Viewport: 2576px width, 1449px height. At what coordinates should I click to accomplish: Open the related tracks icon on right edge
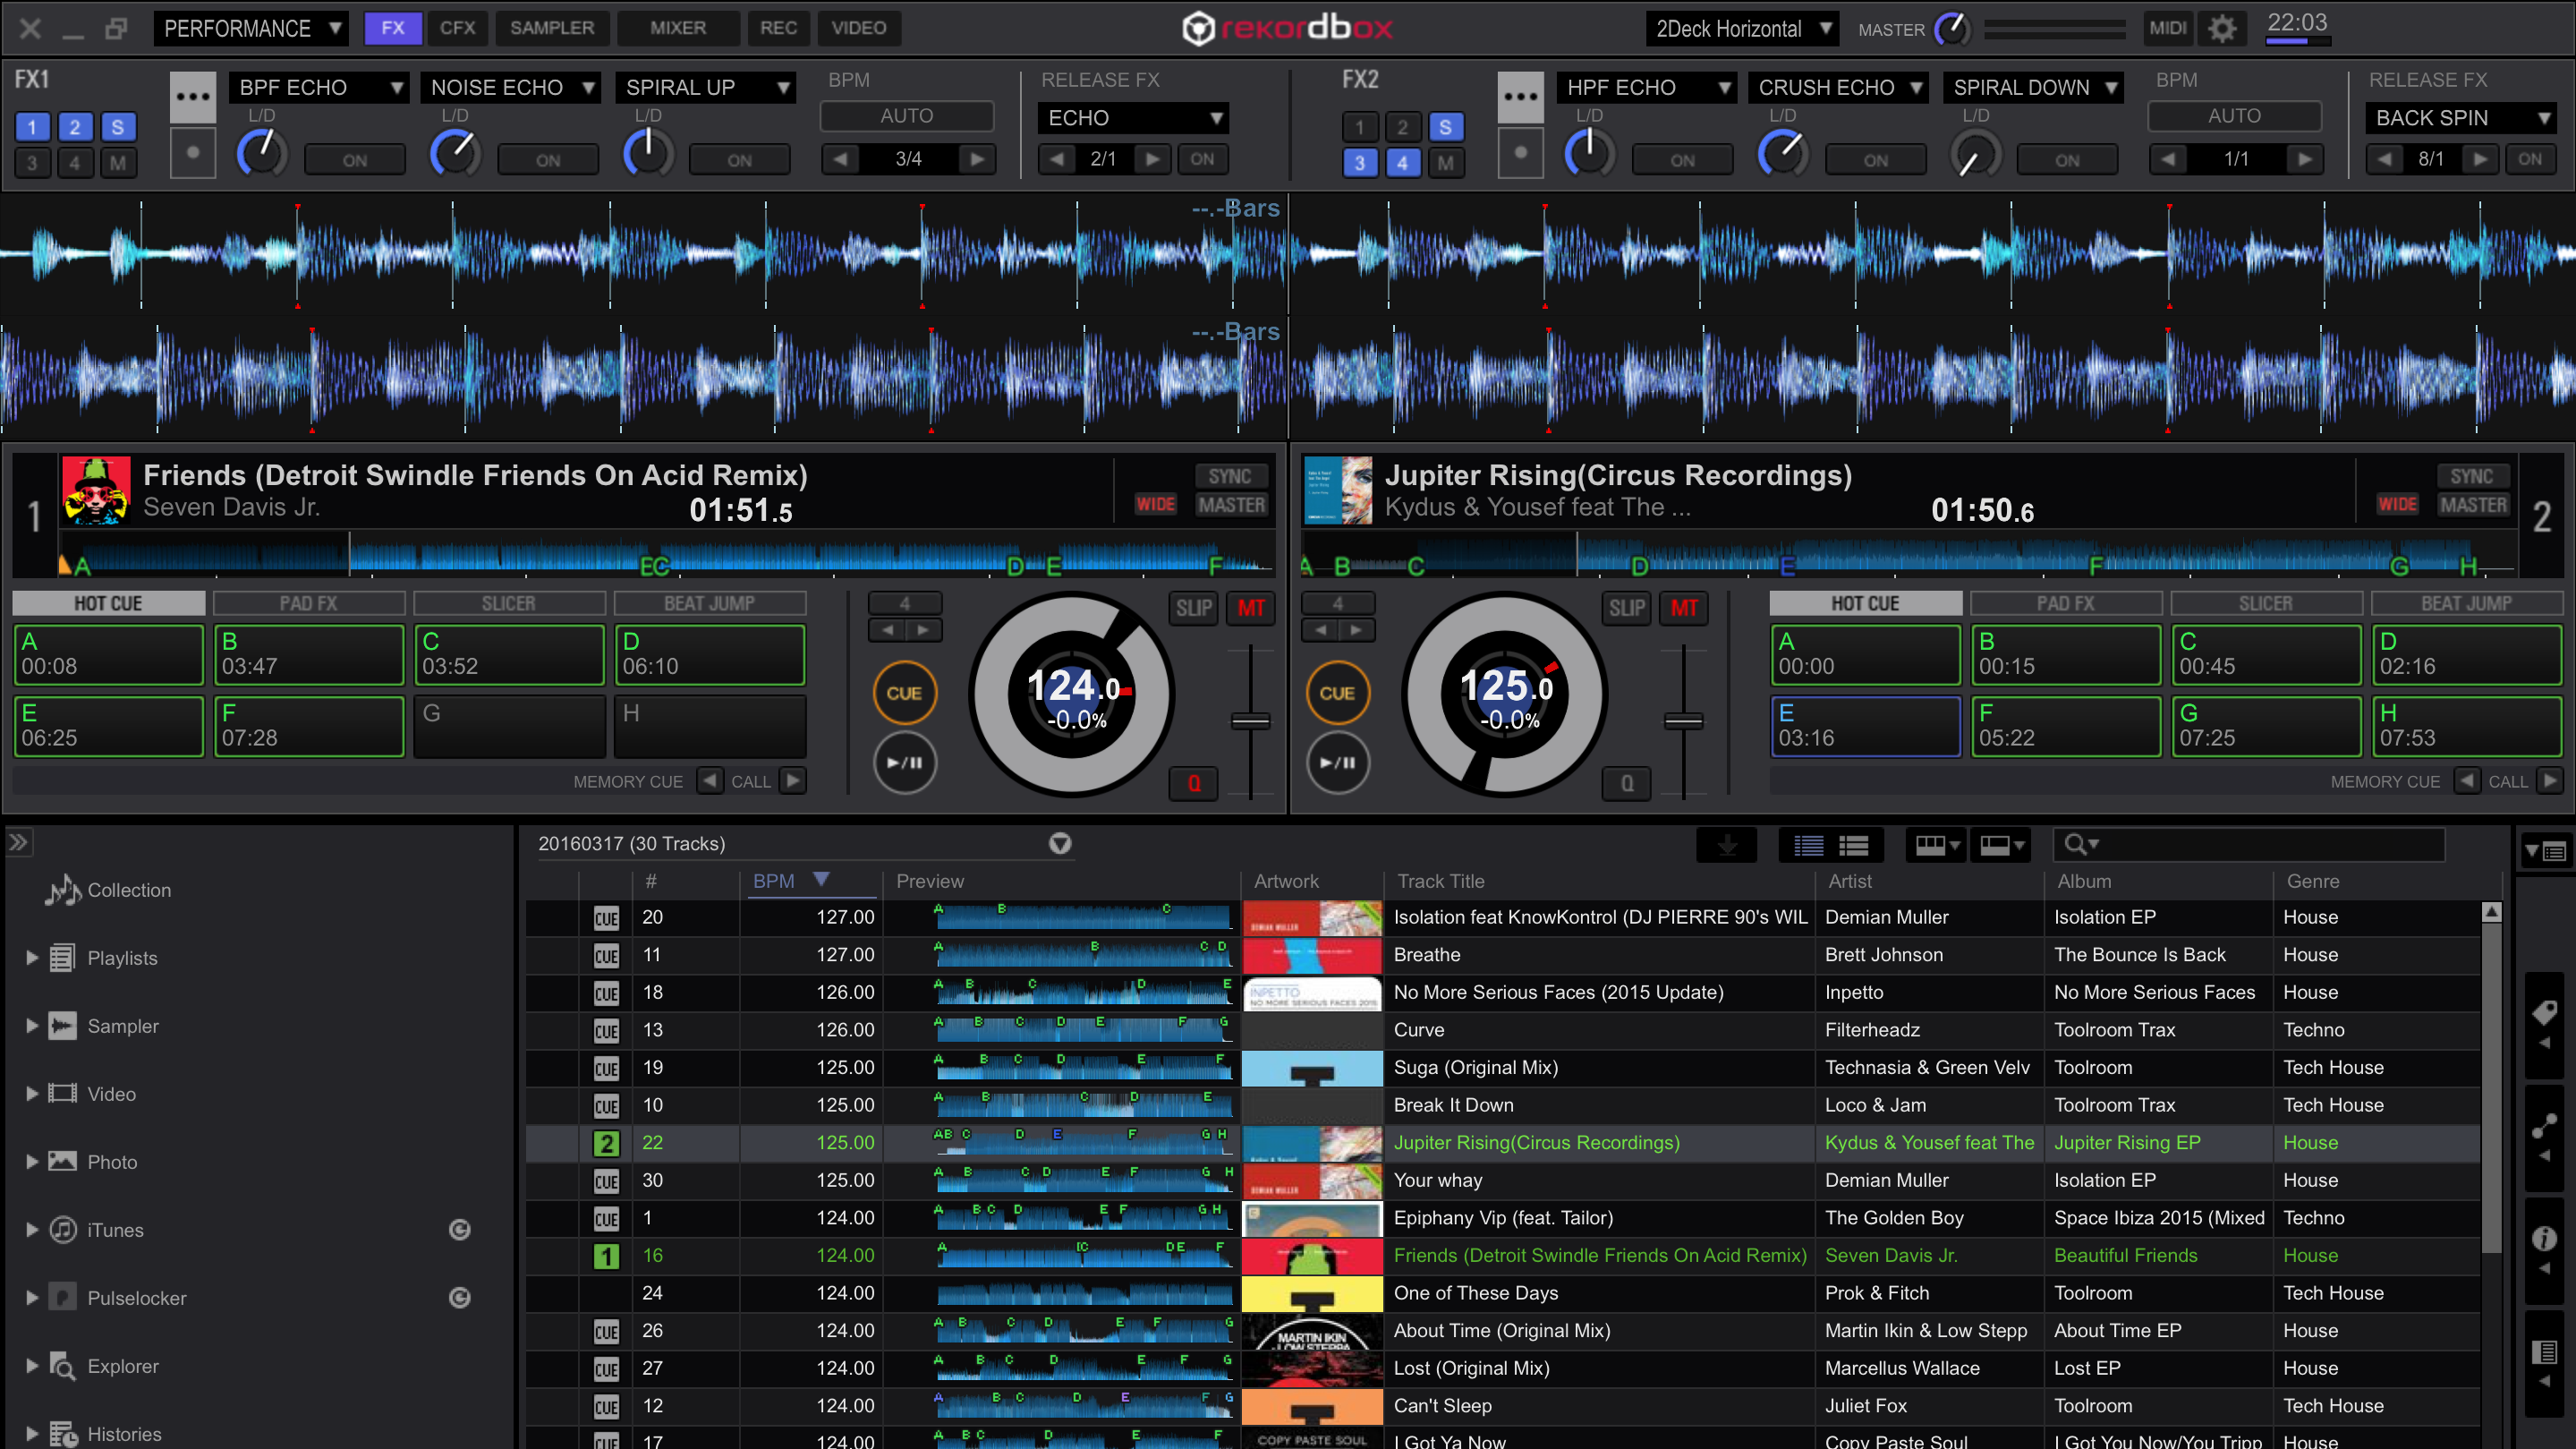(x=2544, y=1126)
